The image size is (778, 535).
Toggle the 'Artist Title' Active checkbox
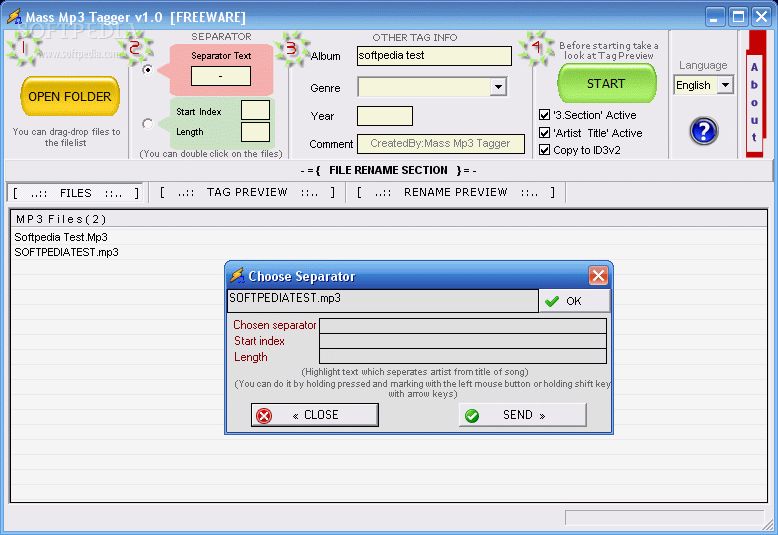point(544,133)
